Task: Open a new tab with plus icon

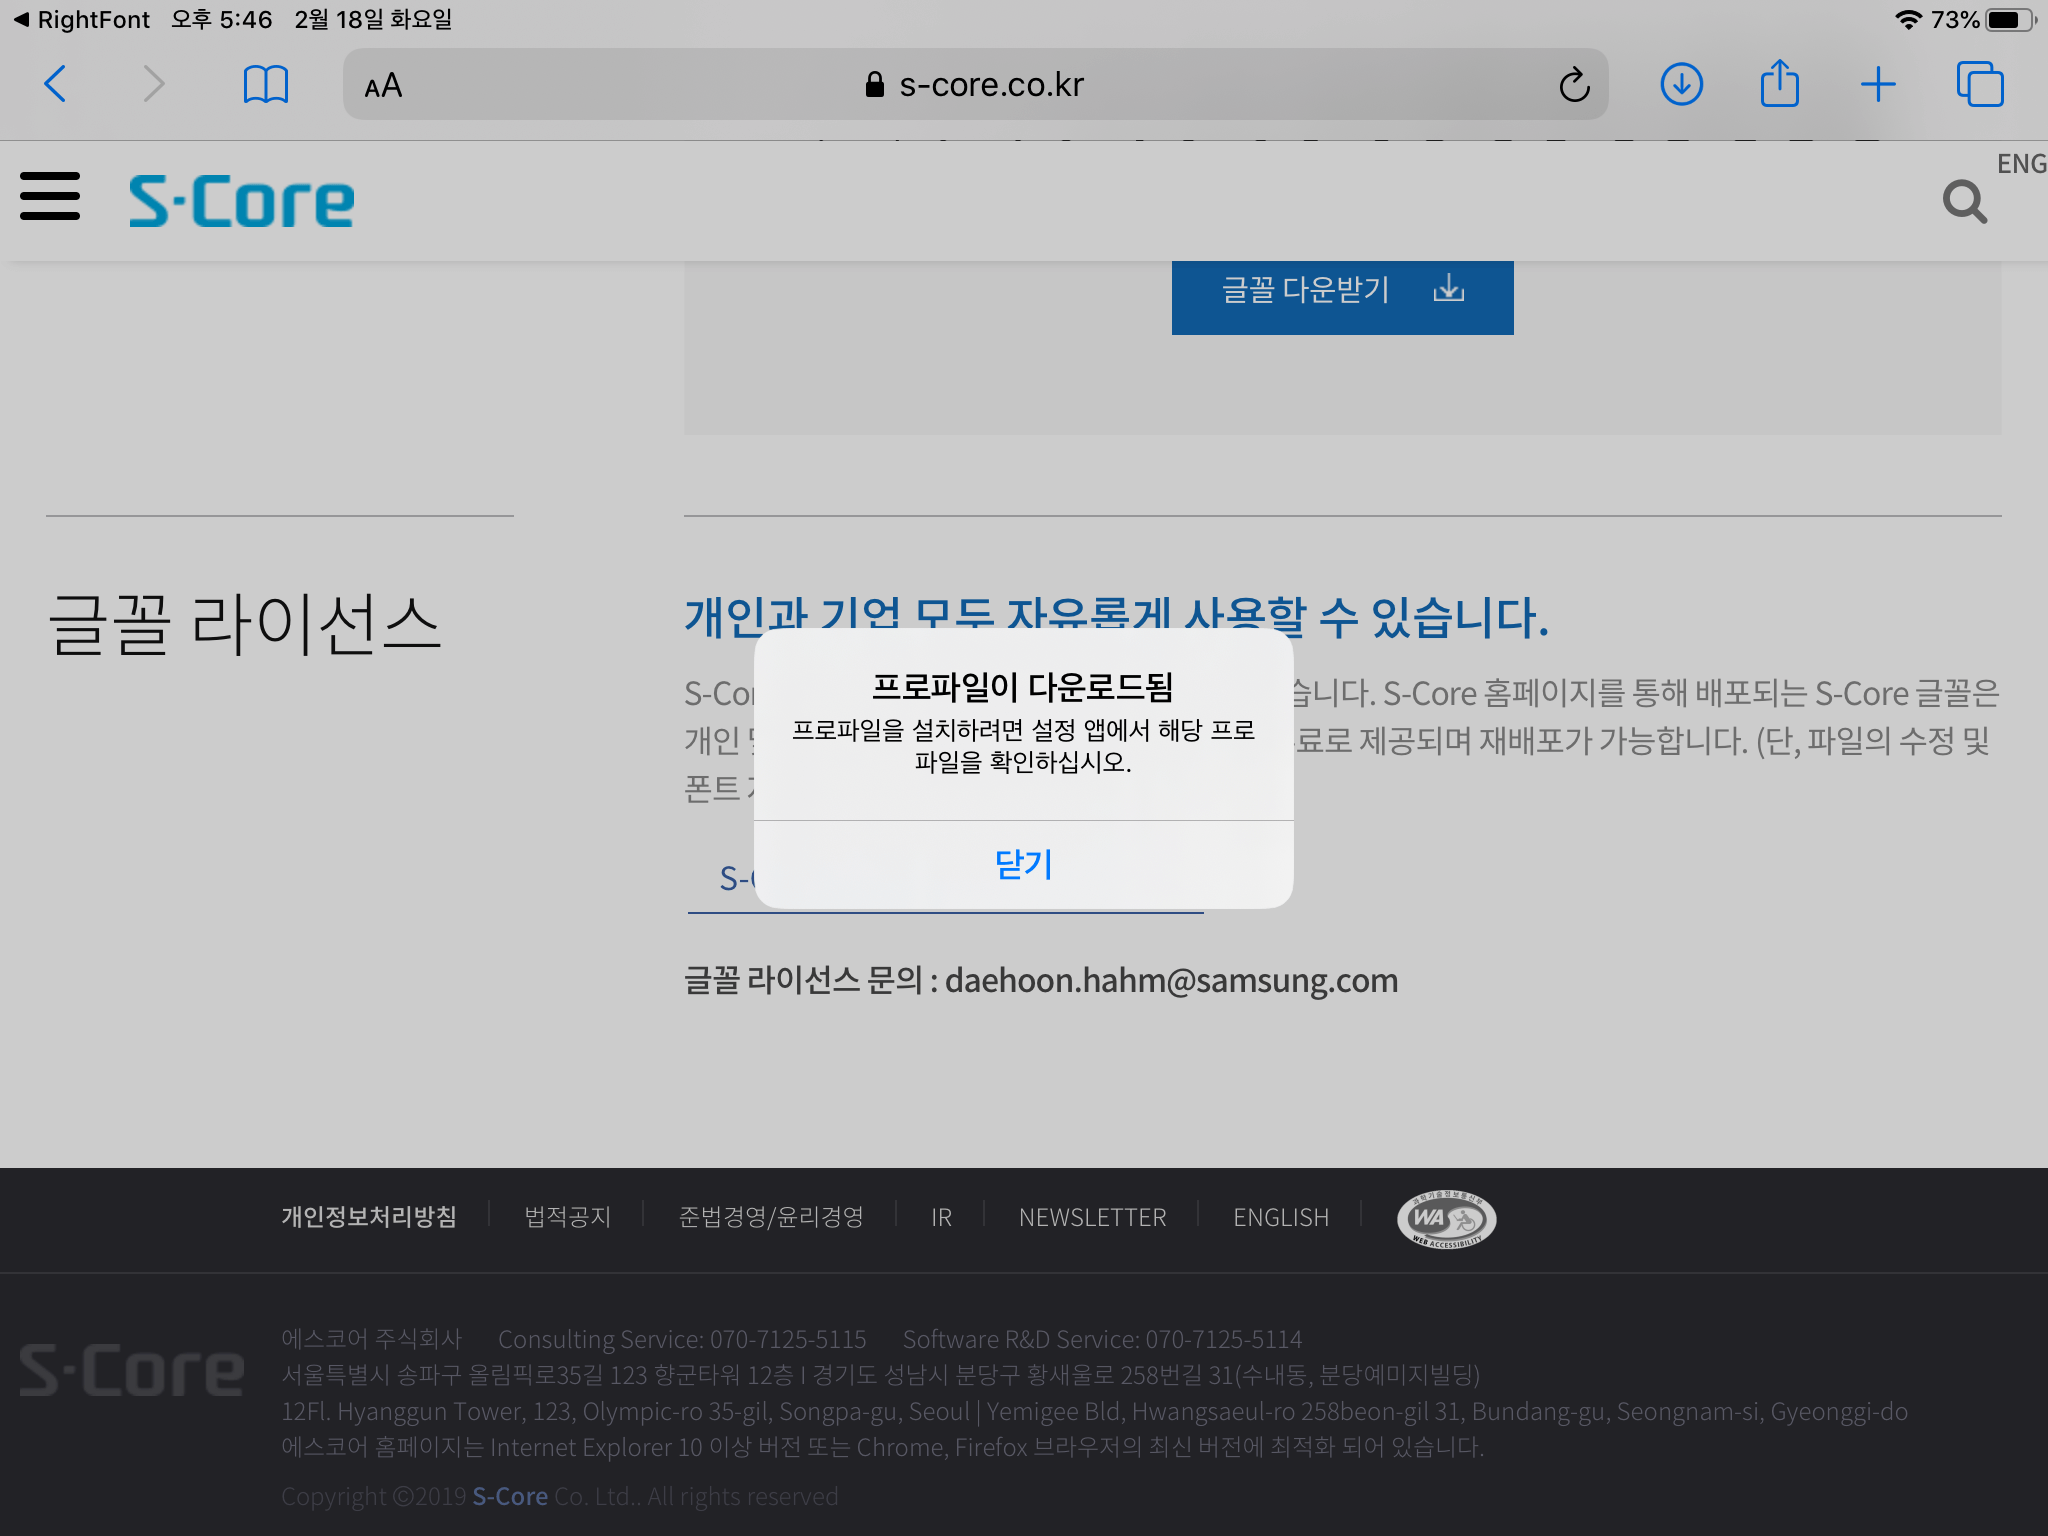Action: (1878, 84)
